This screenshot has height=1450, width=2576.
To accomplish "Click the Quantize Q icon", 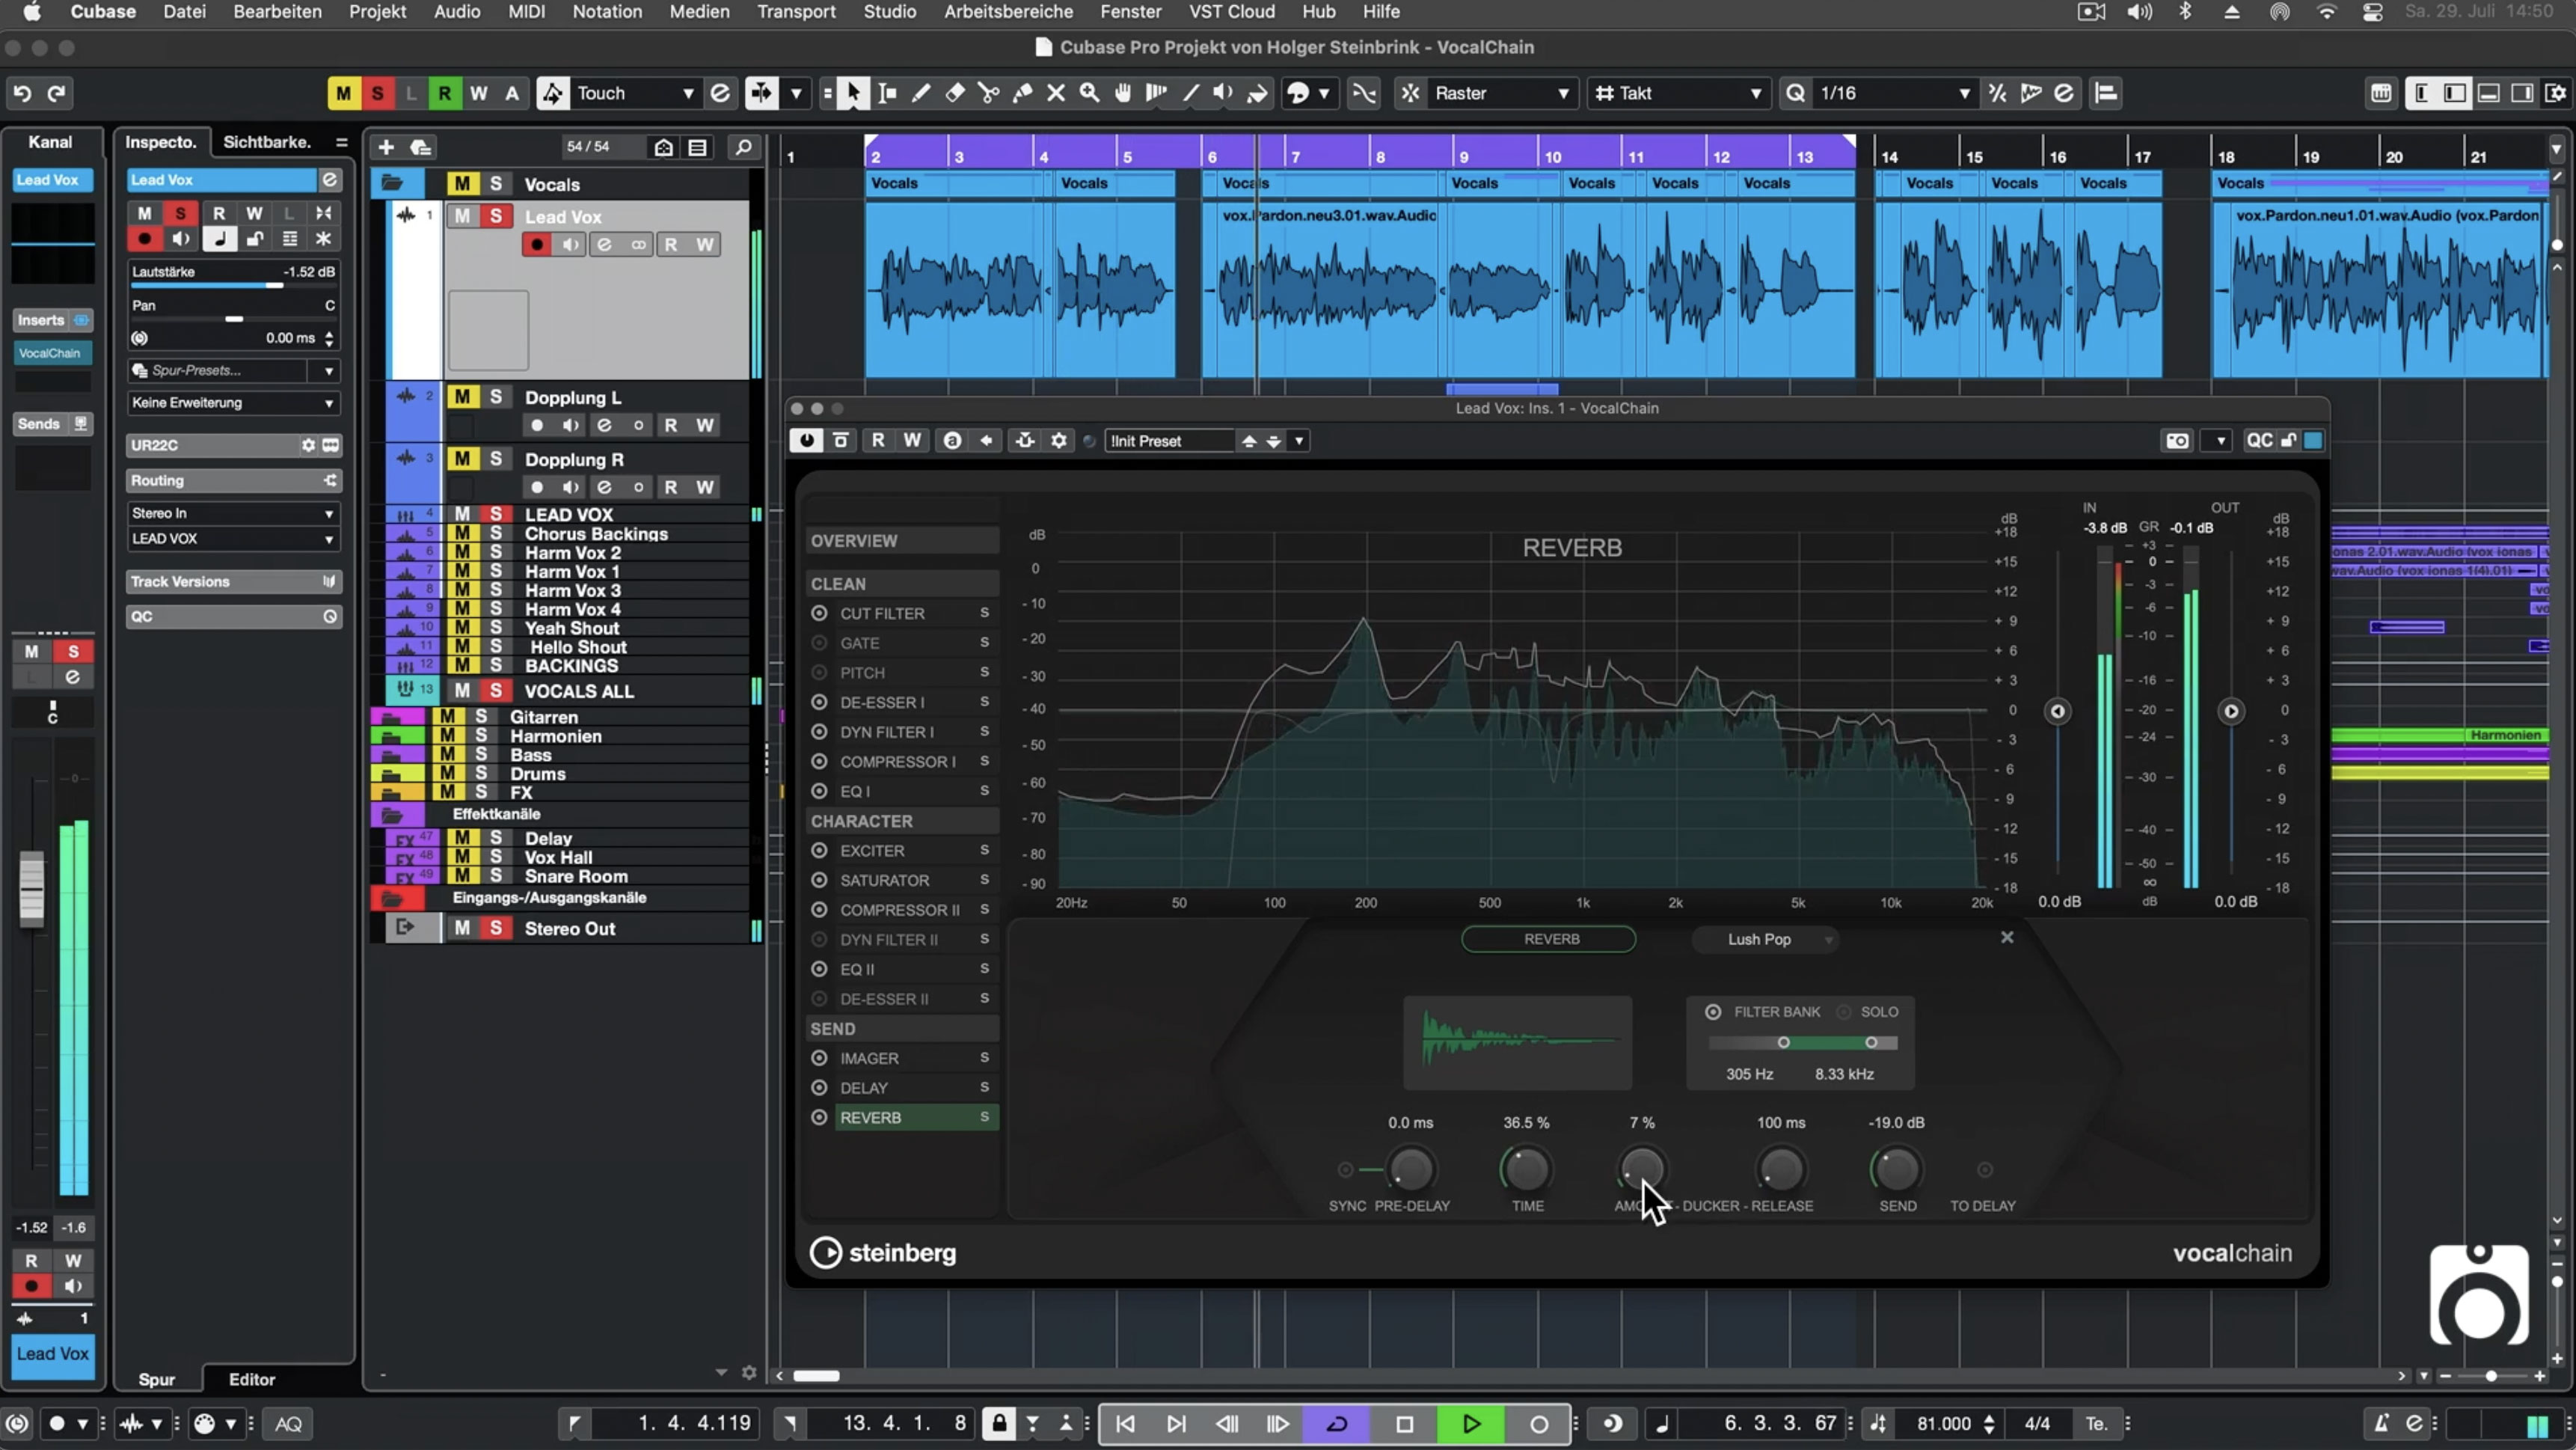I will coord(1796,93).
